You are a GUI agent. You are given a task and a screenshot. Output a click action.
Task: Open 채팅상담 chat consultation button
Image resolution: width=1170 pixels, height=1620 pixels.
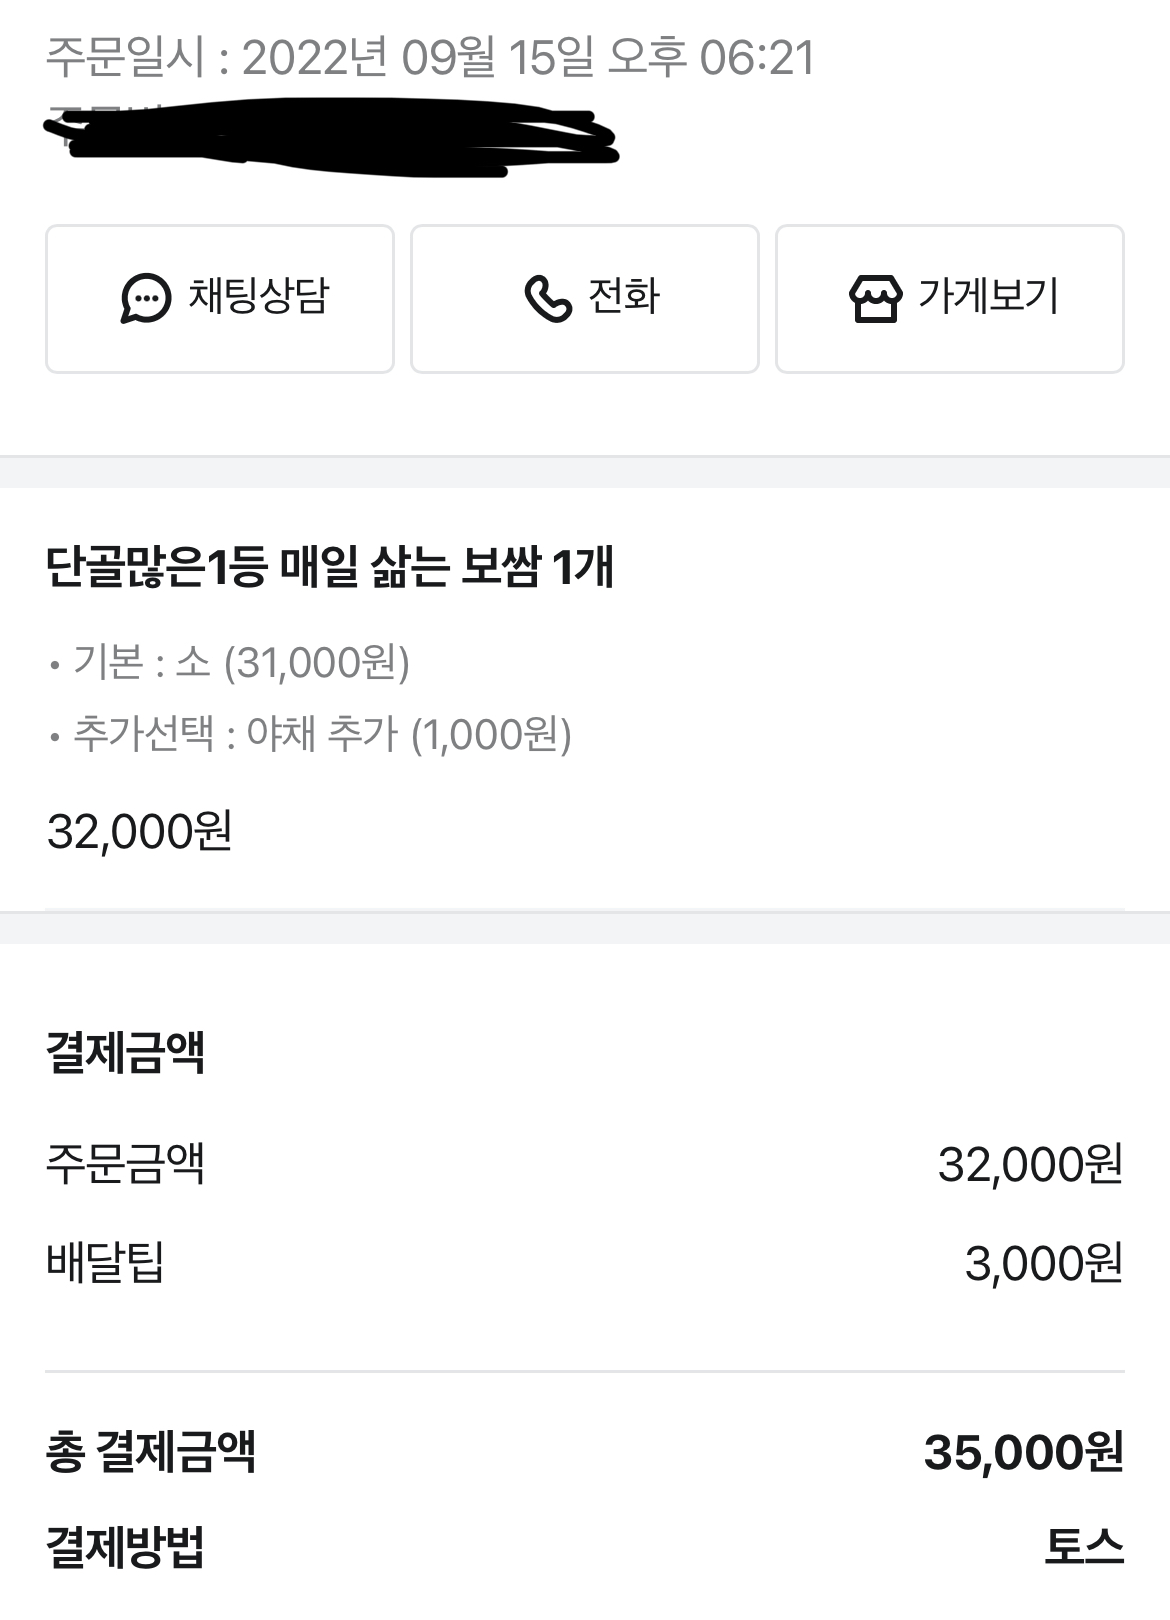[220, 299]
